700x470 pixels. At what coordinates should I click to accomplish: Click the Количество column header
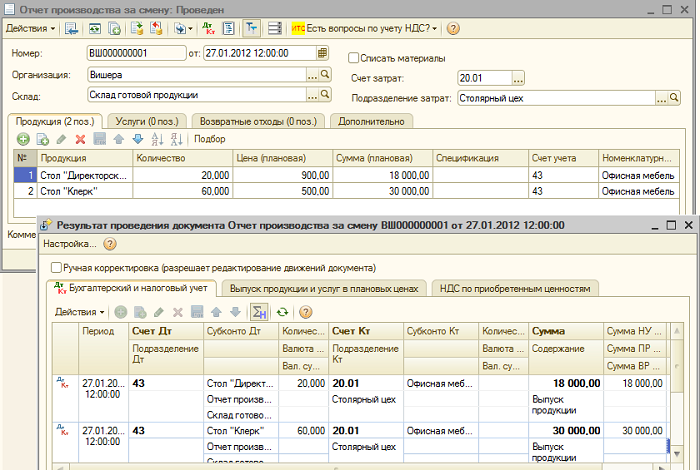[x=183, y=158]
